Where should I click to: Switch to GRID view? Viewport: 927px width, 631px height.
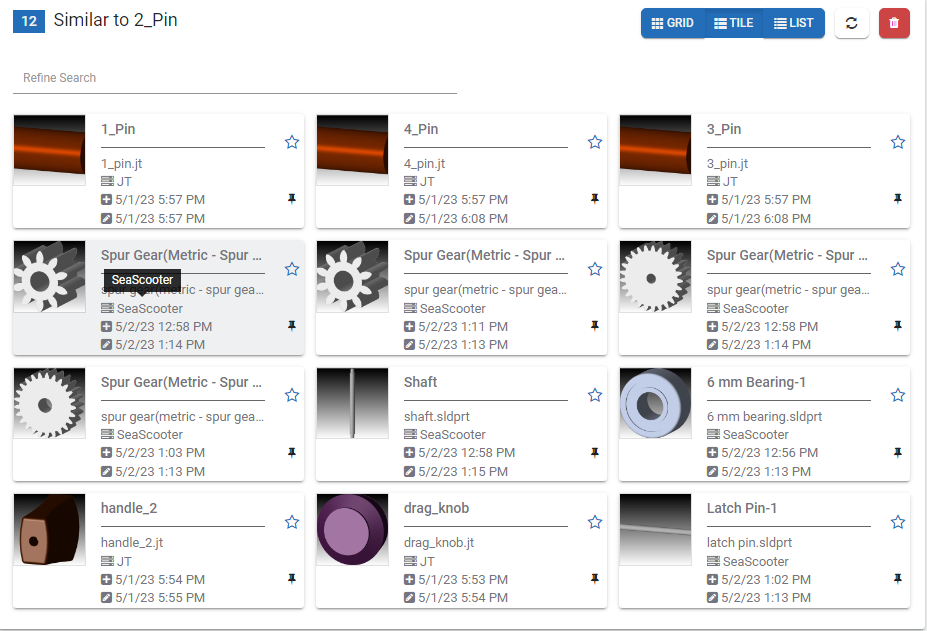(672, 23)
